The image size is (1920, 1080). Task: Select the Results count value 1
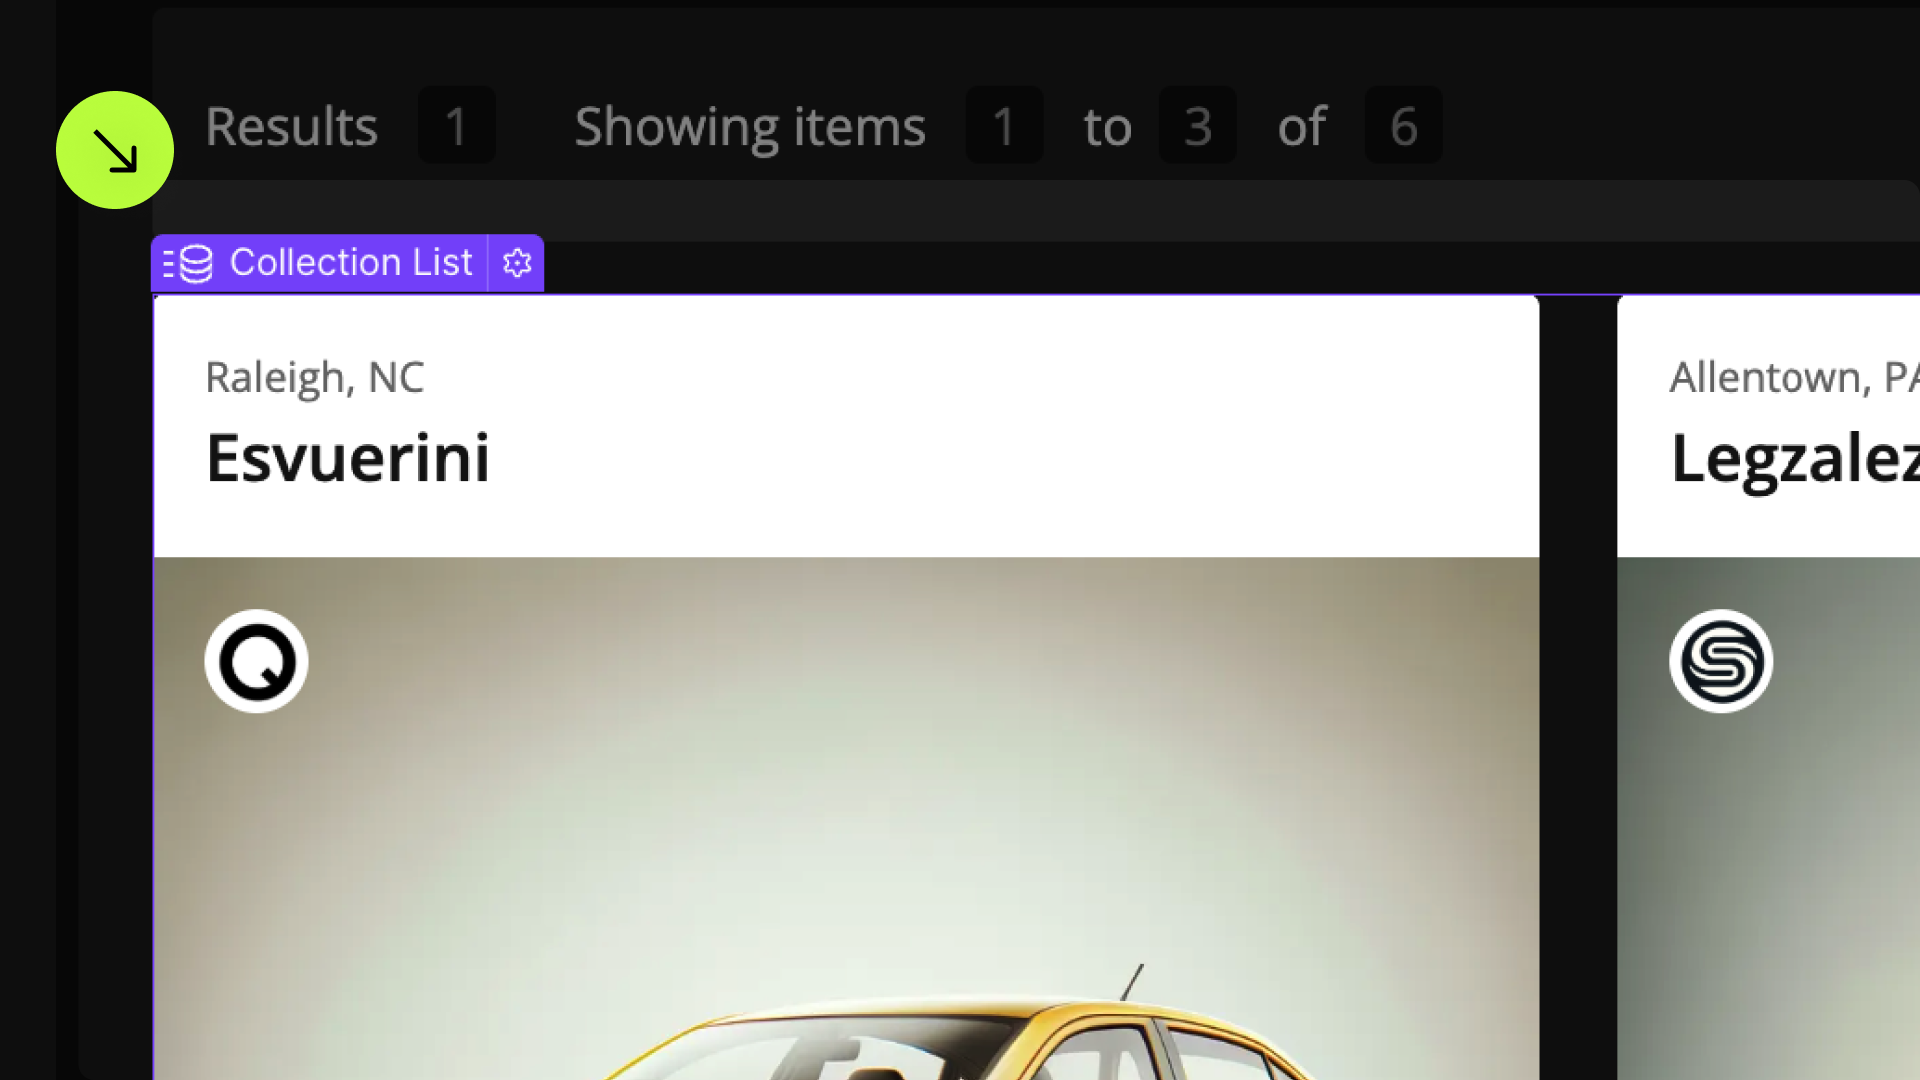point(457,125)
